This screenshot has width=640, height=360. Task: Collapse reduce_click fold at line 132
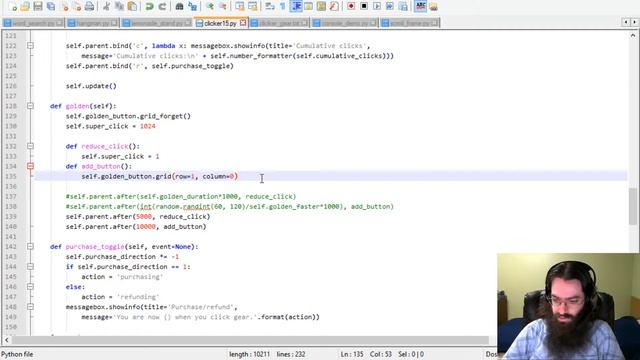31,146
